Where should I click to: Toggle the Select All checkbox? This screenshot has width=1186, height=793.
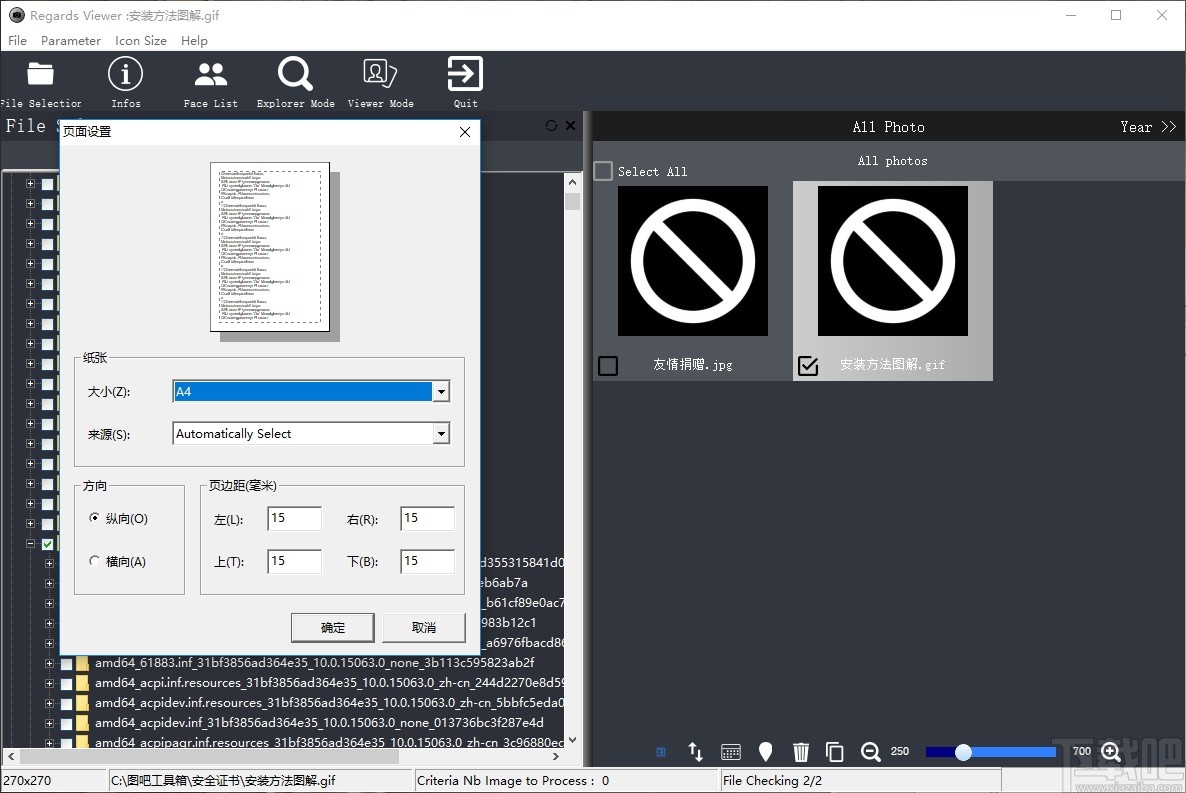[603, 171]
